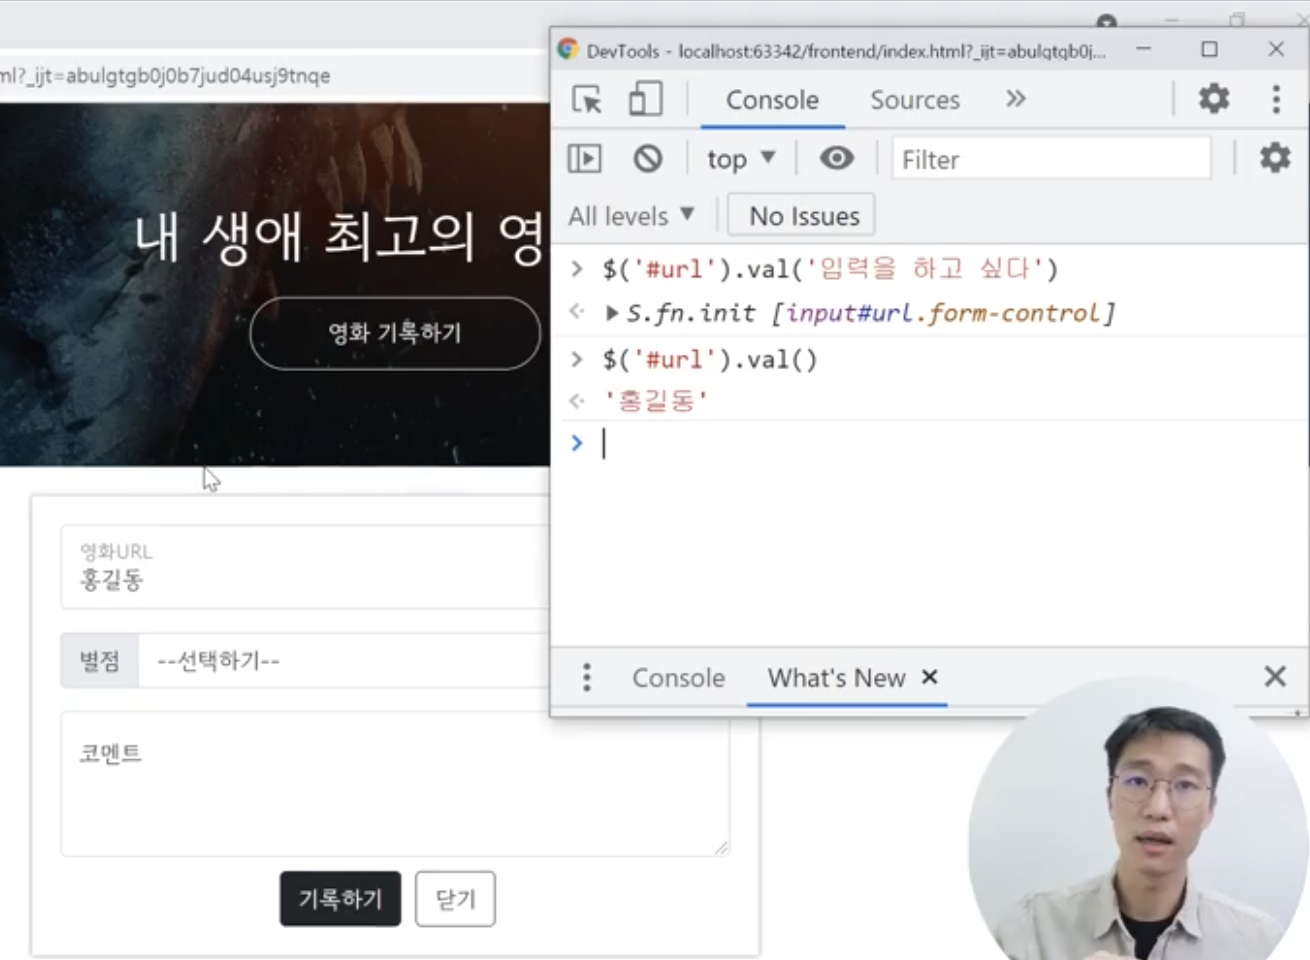Open the top JavaScript context dropdown
1310x960 pixels.
(741, 159)
